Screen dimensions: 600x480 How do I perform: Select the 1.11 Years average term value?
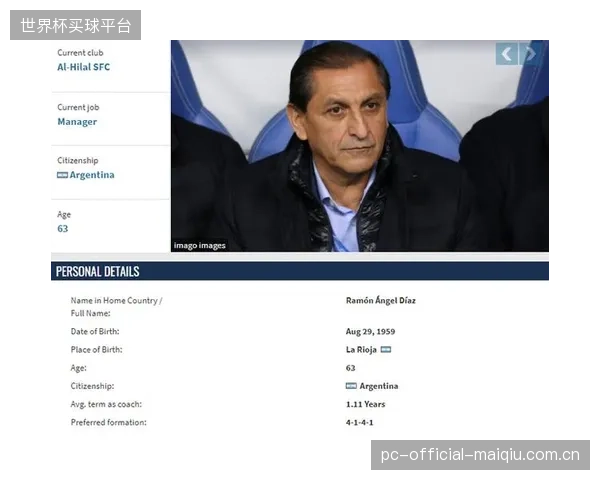(365, 404)
